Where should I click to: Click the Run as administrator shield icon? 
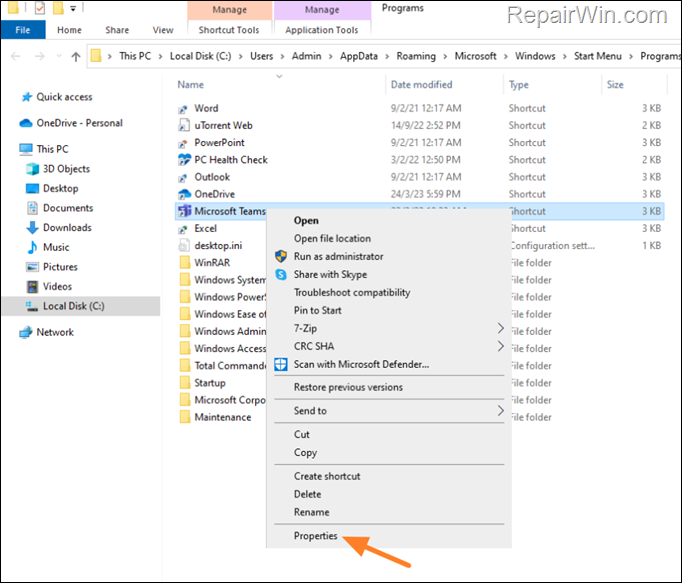coord(281,256)
